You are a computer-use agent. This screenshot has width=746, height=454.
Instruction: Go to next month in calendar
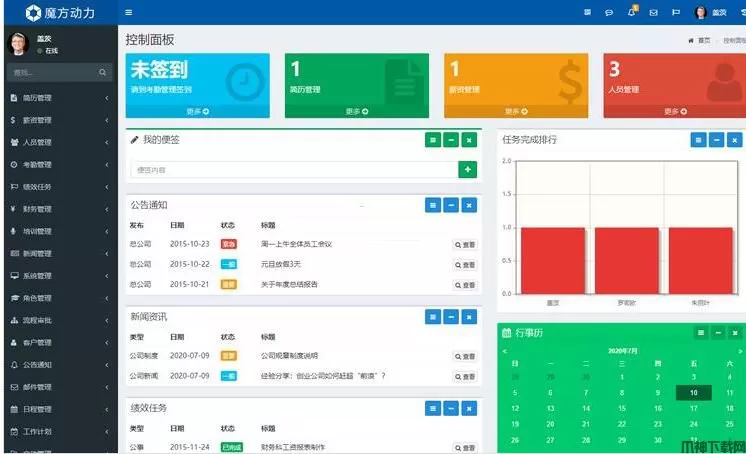coord(740,351)
